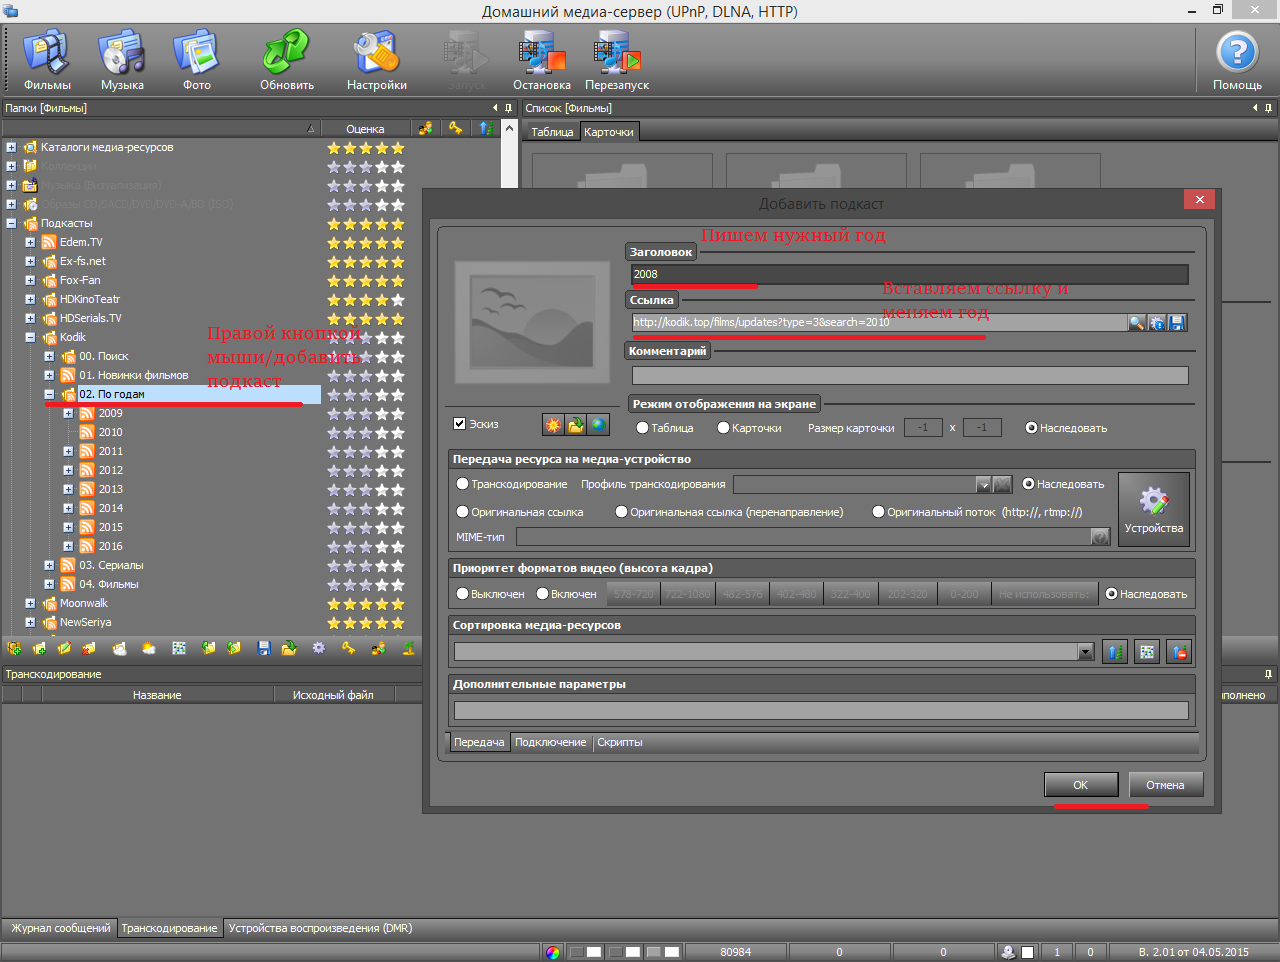The height and width of the screenshot is (962, 1280).
Task: Open Настройки settings from toolbar
Action: (x=376, y=58)
